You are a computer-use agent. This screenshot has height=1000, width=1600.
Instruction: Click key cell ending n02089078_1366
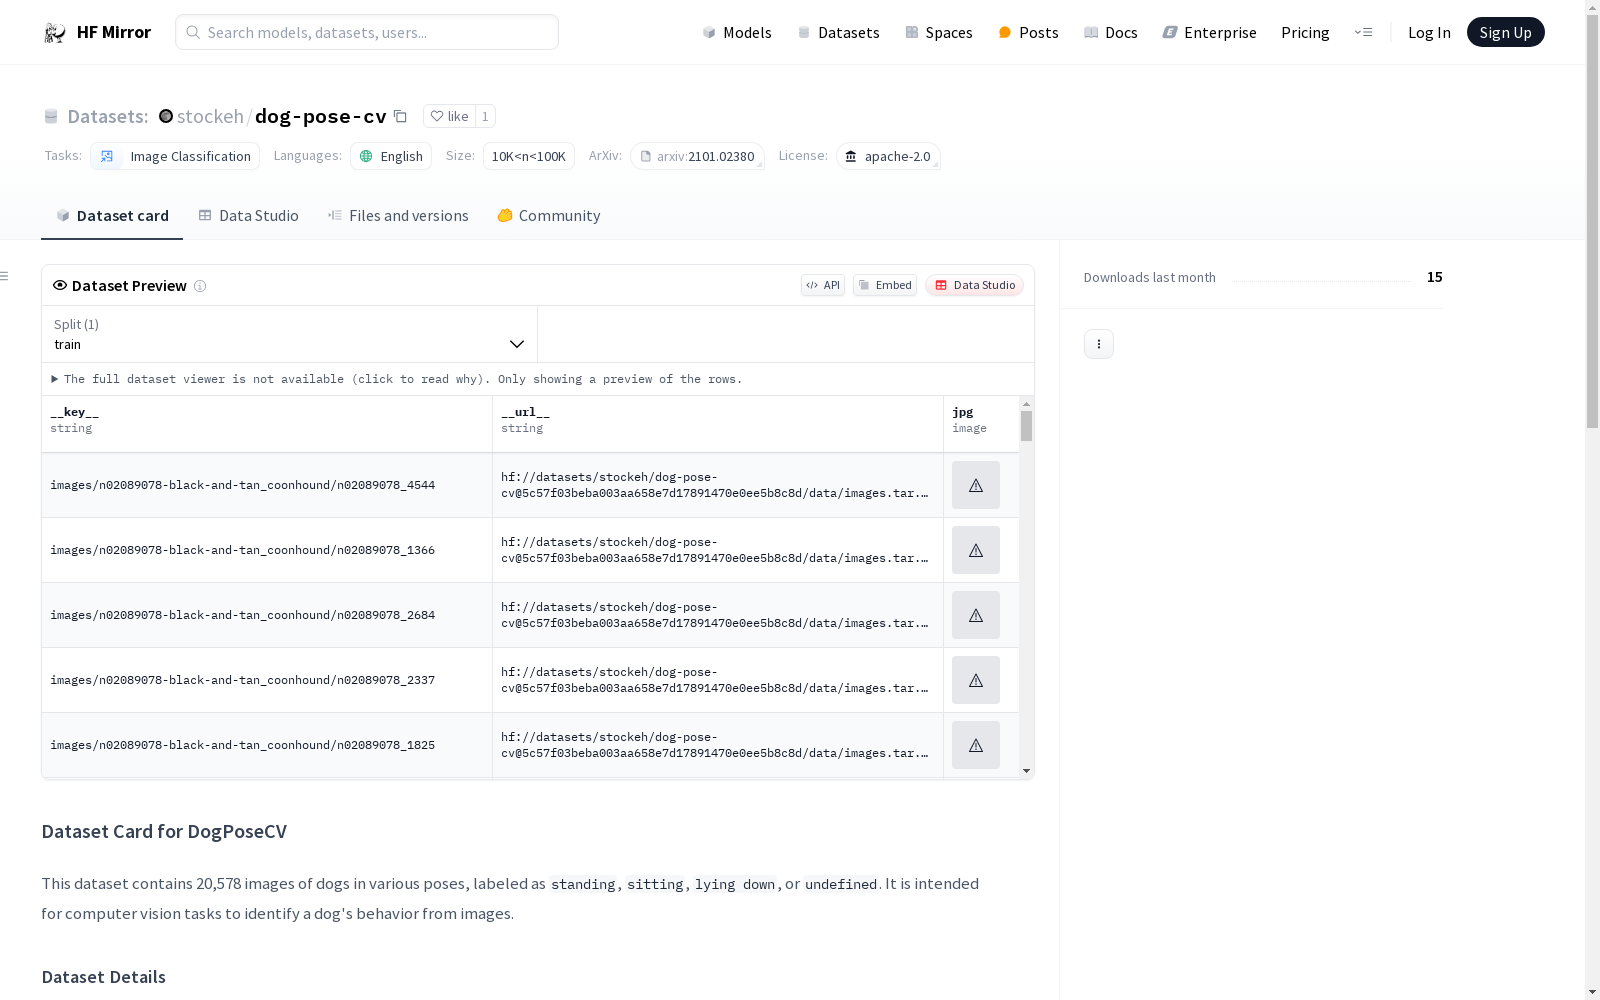(267, 550)
